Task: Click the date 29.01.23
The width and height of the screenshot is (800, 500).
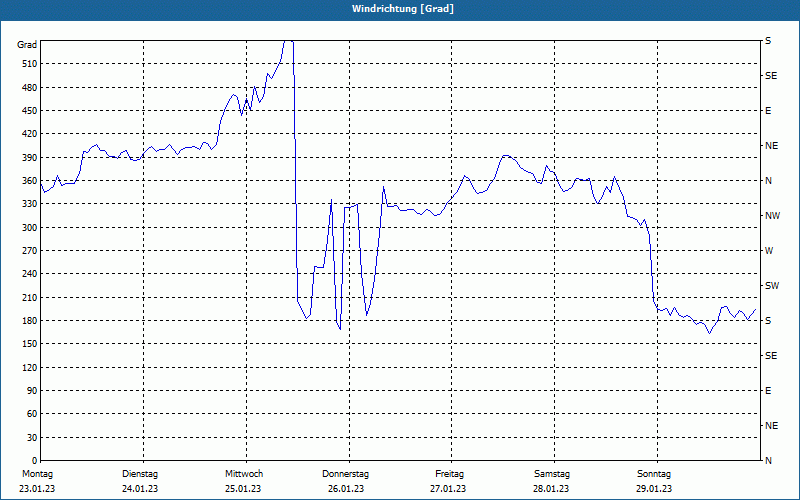Action: pos(654,489)
